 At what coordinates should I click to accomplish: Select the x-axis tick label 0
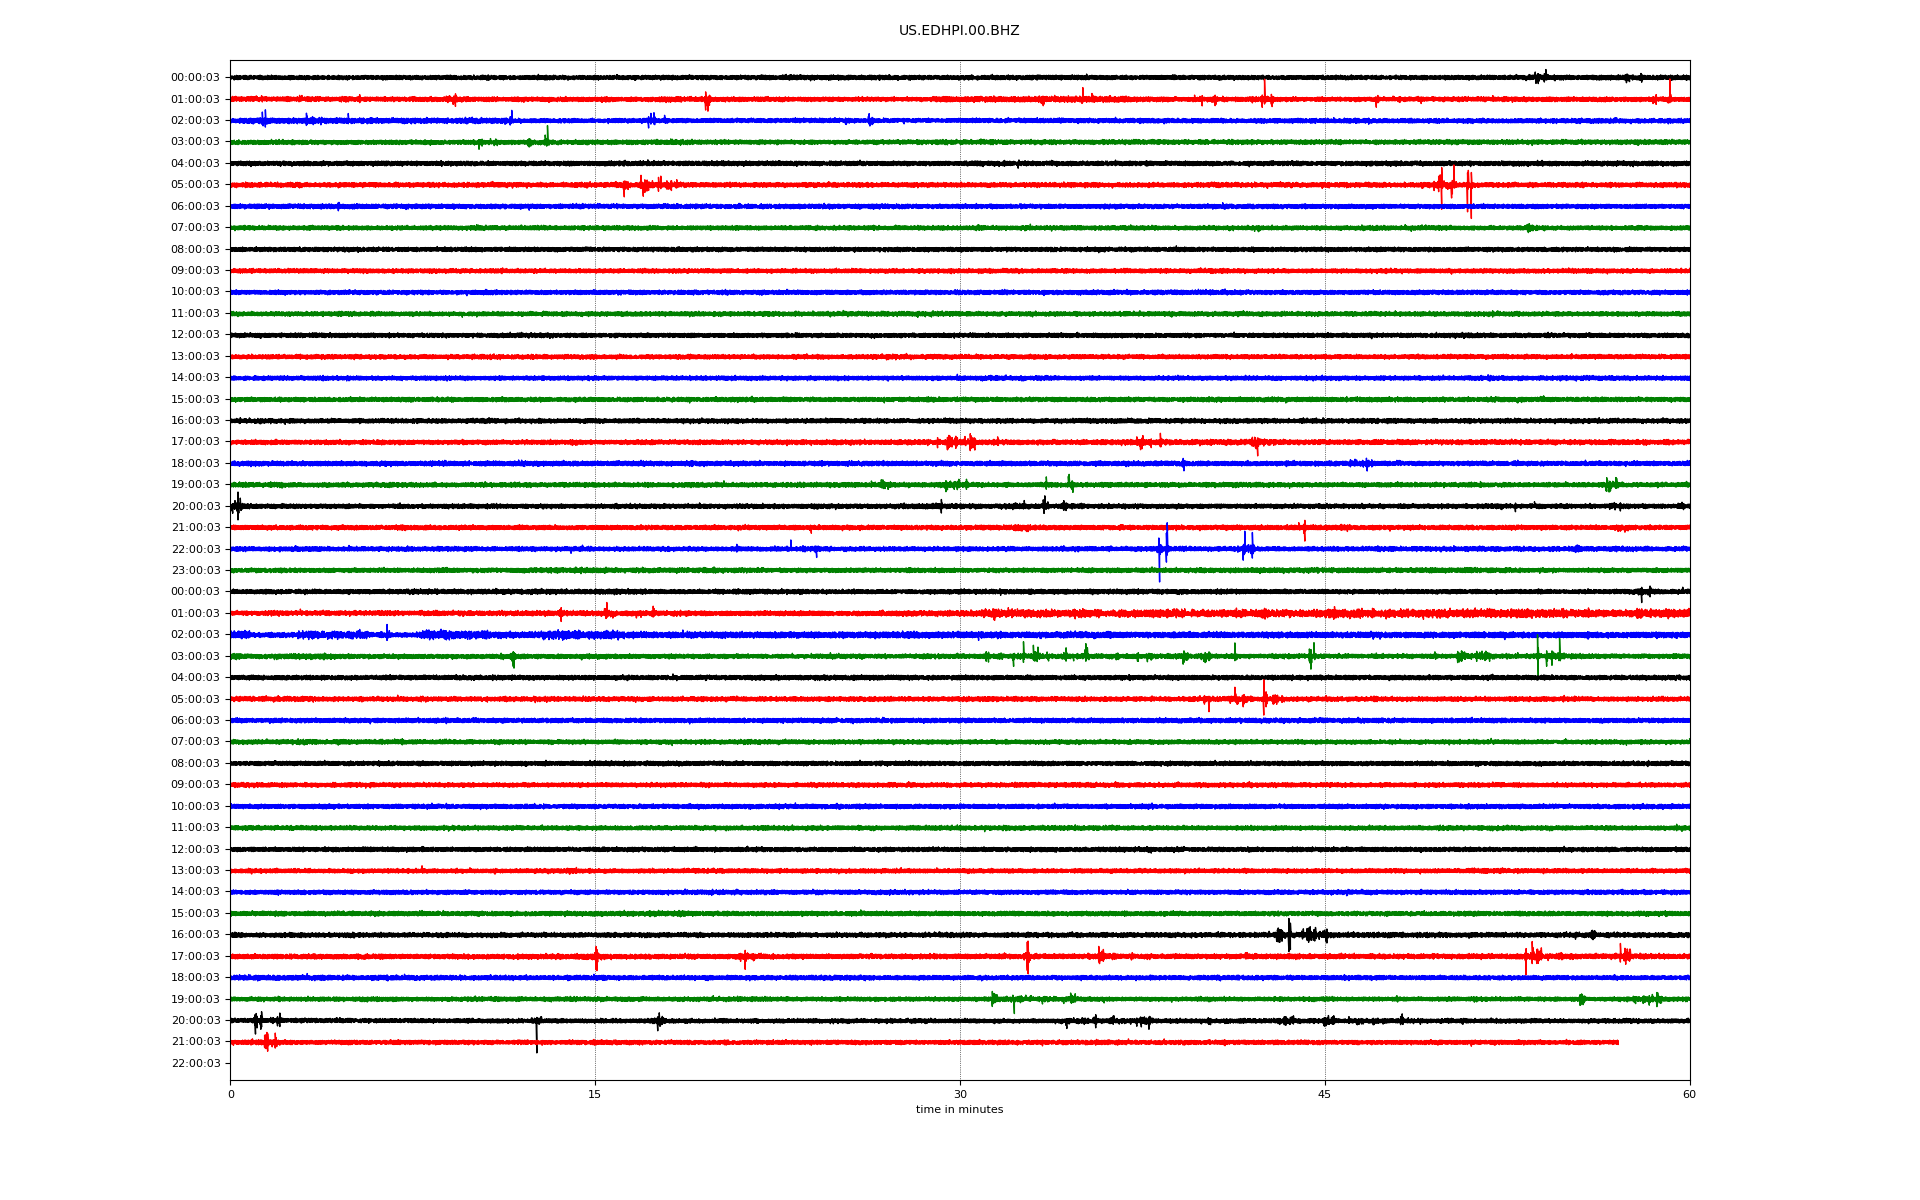(x=231, y=1094)
